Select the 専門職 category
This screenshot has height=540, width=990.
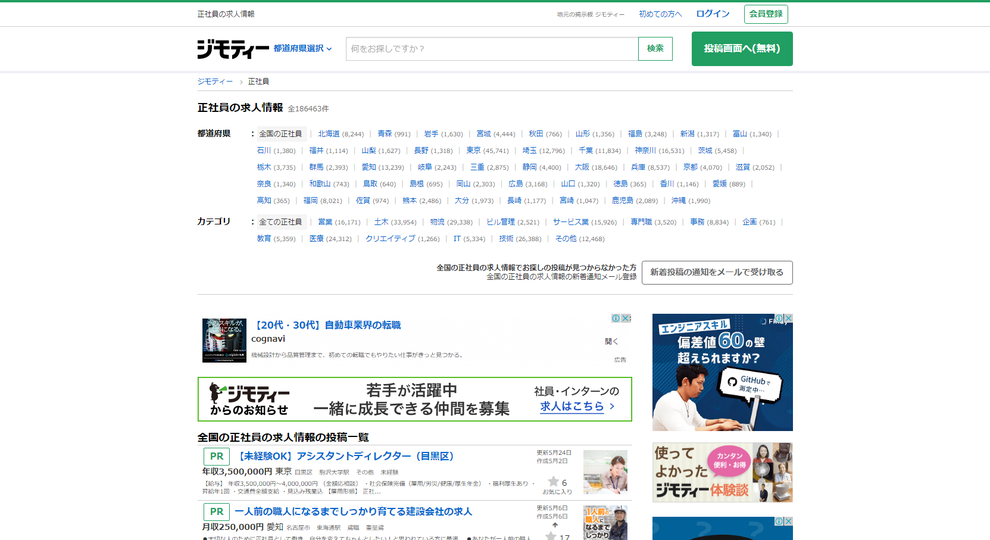point(641,222)
